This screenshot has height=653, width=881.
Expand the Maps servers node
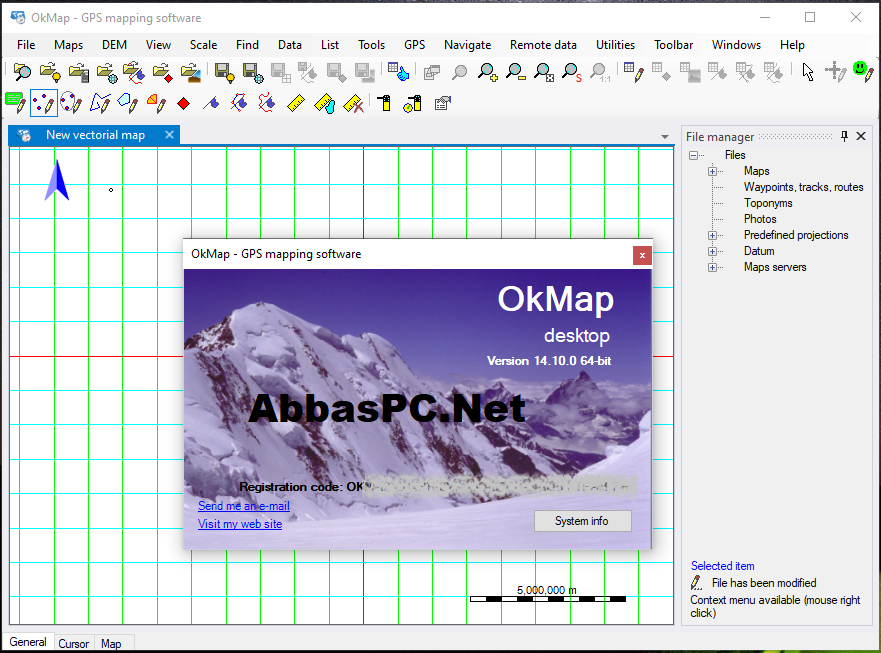pos(712,267)
